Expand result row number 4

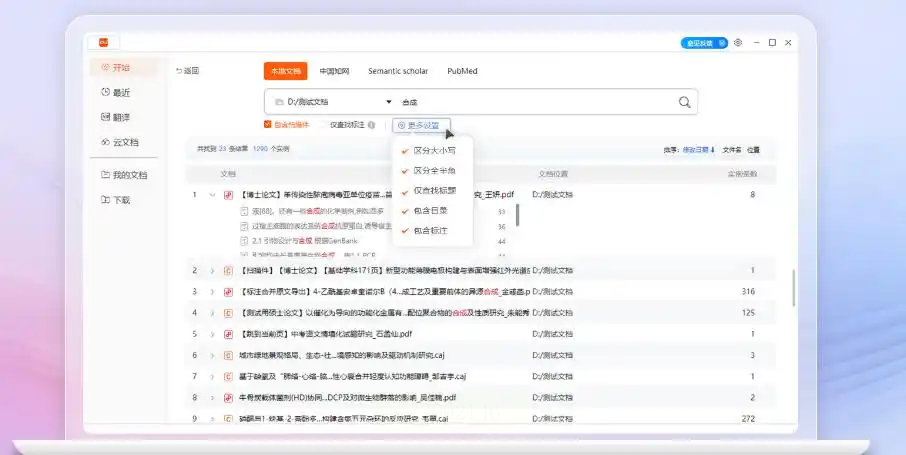coord(212,313)
